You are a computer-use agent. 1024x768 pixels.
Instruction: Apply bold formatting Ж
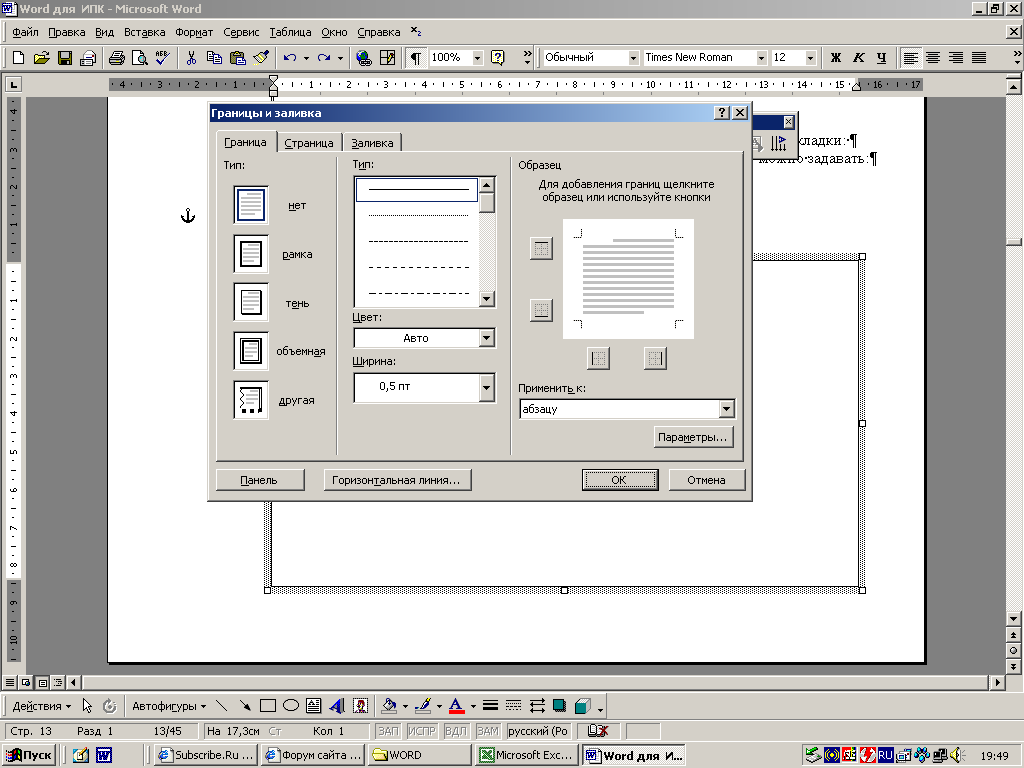pos(836,57)
